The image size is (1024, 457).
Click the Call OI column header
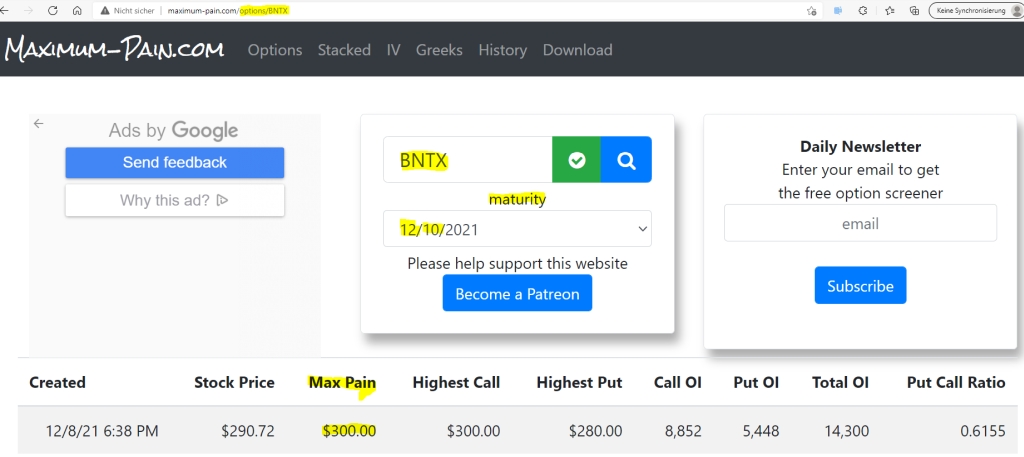click(677, 383)
